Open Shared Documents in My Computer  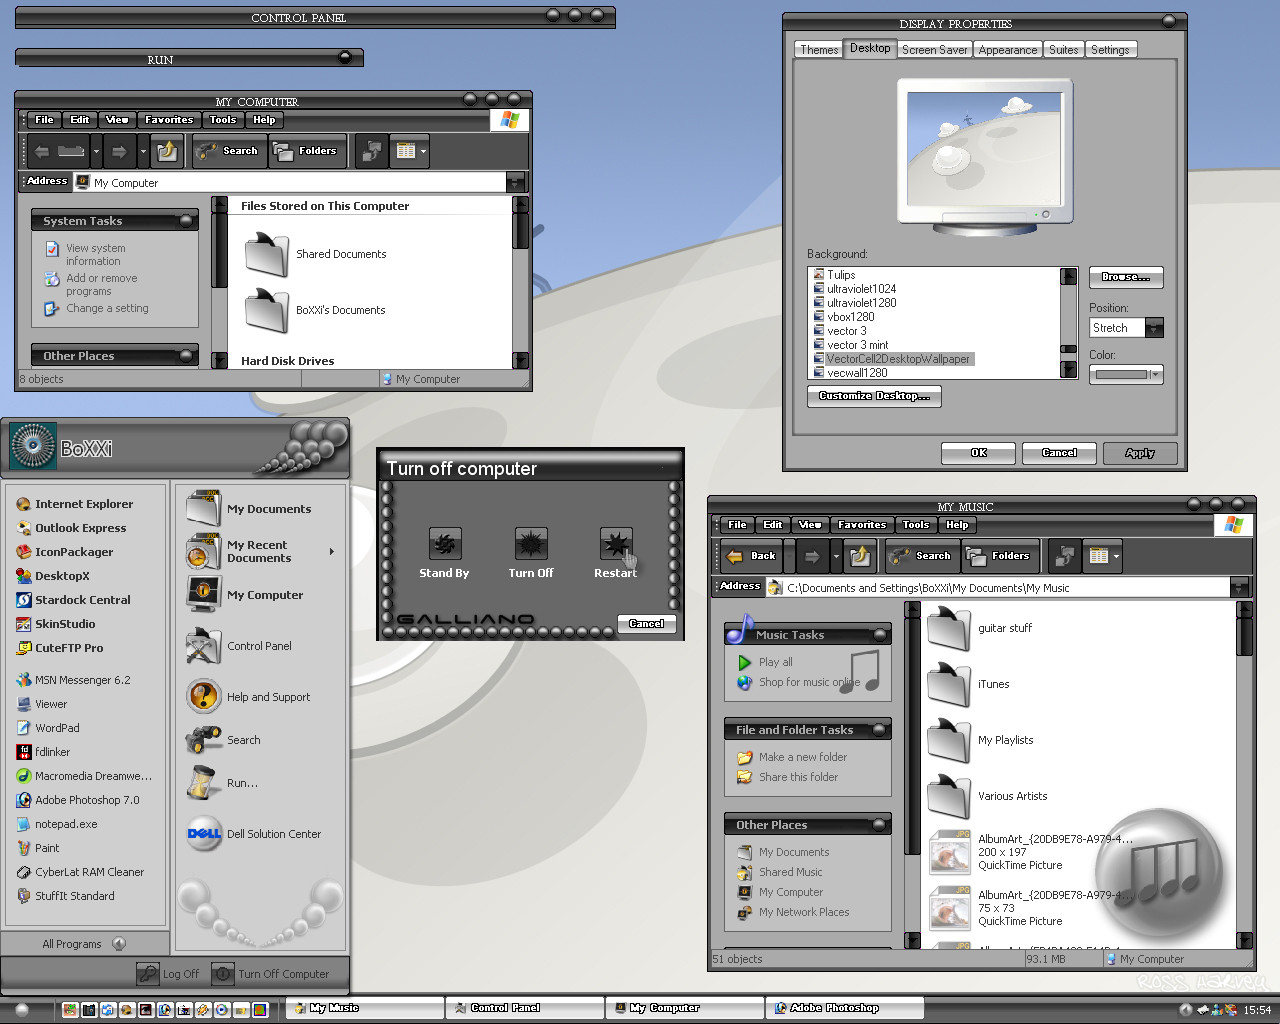316,254
